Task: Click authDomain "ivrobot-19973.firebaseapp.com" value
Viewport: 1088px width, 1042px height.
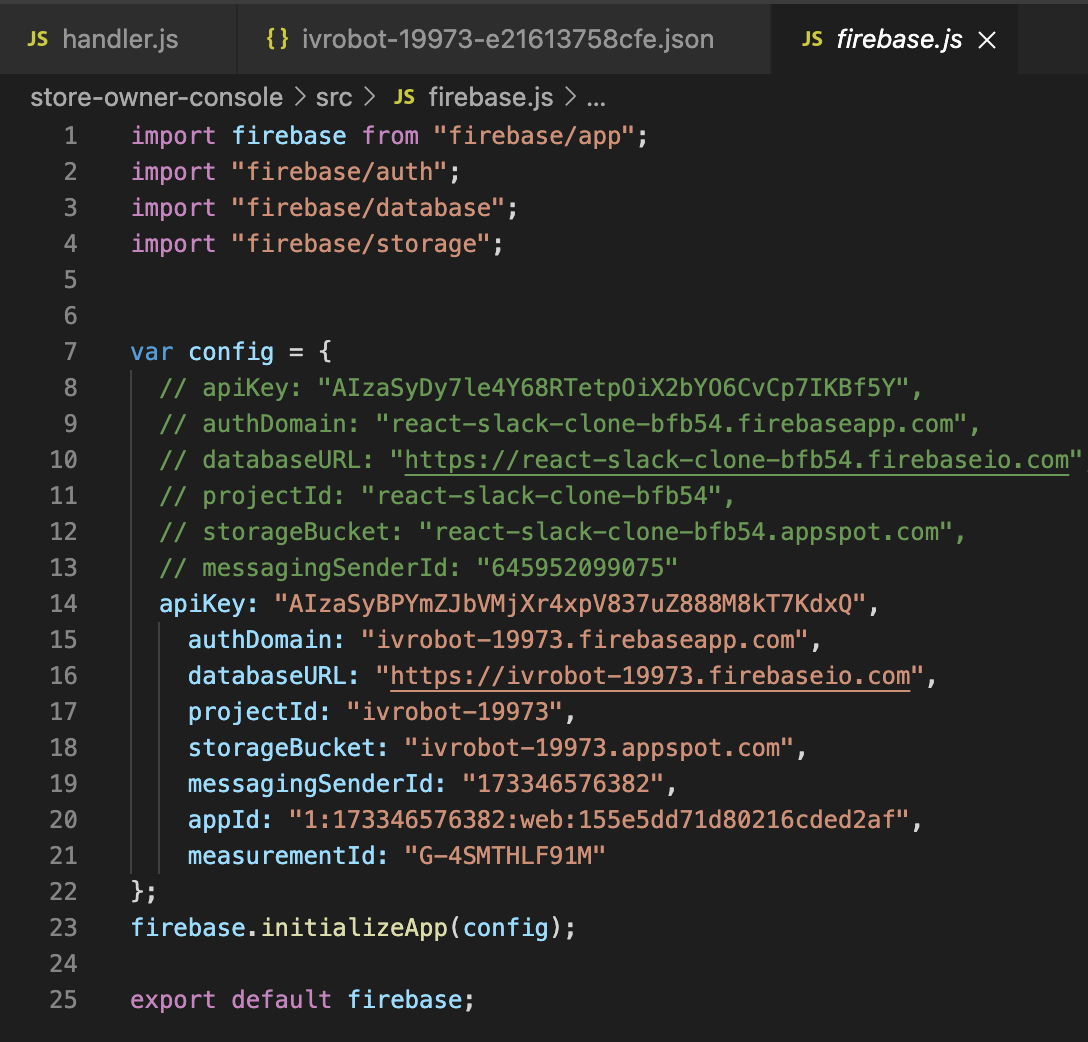Action: click(585, 640)
